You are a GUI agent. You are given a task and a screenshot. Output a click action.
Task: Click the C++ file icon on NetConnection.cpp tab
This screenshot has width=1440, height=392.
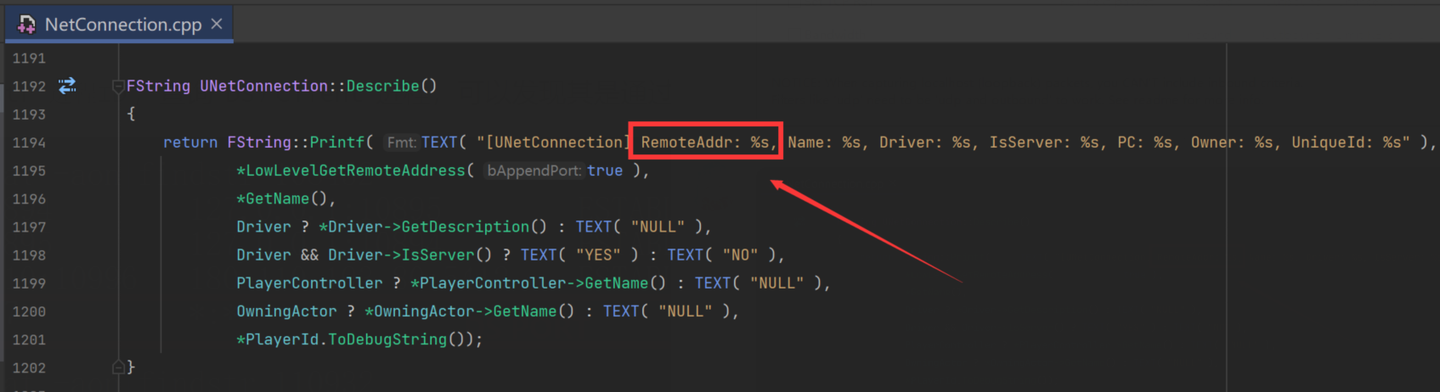click(27, 25)
